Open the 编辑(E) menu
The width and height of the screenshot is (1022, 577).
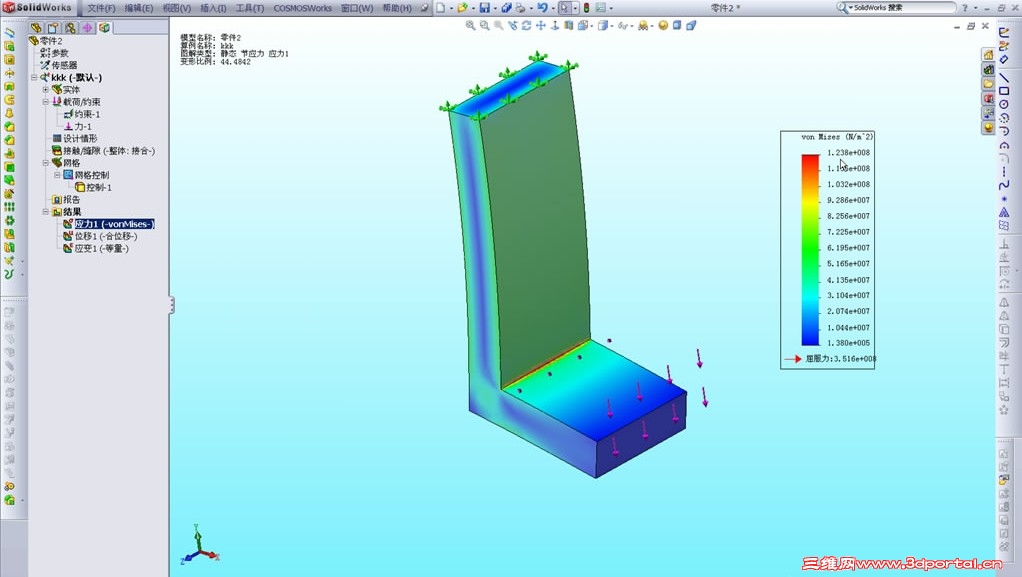(x=138, y=8)
